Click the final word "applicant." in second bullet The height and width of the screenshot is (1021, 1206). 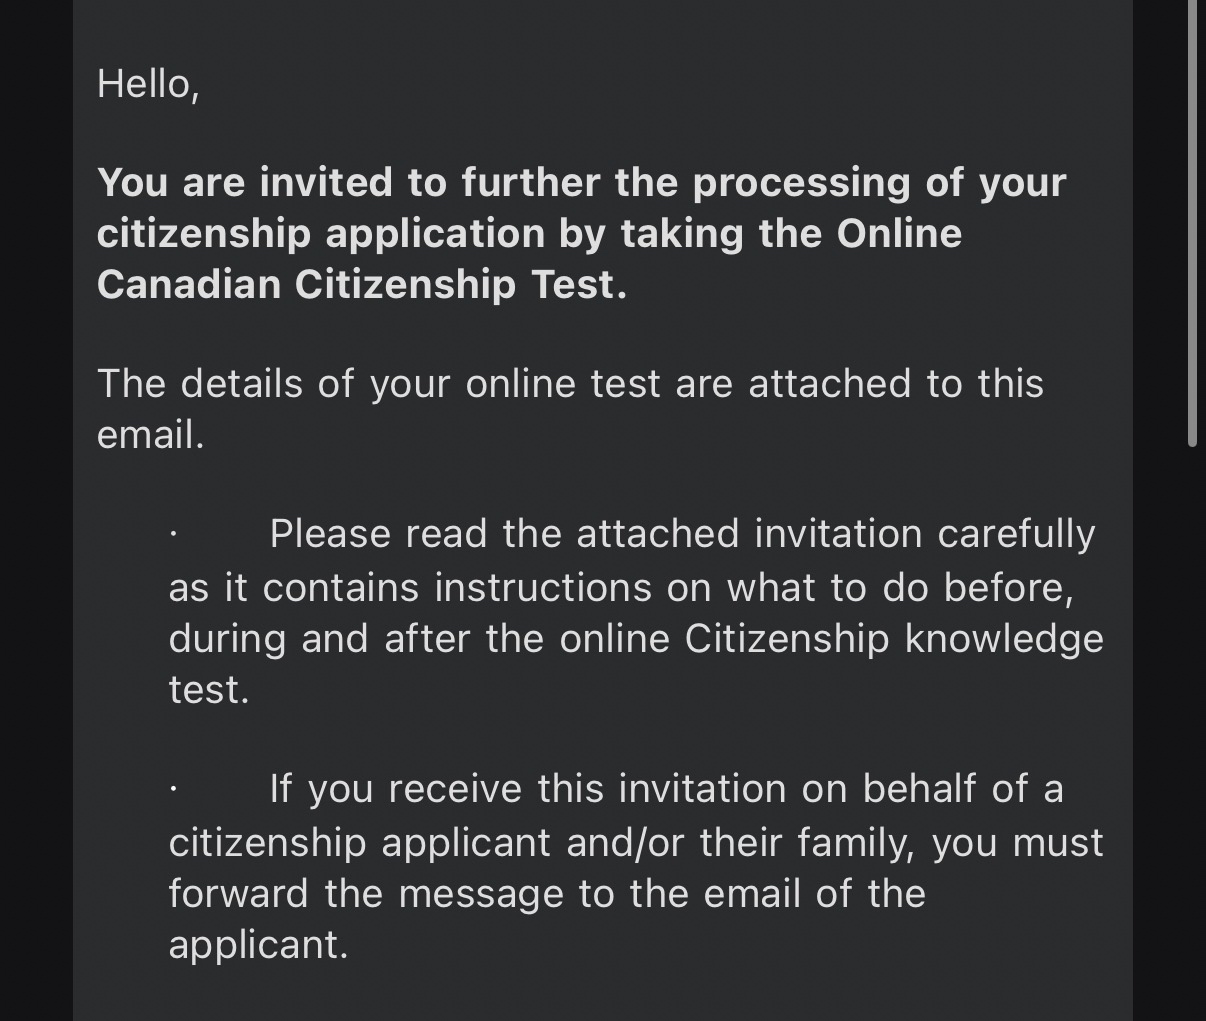pos(258,944)
